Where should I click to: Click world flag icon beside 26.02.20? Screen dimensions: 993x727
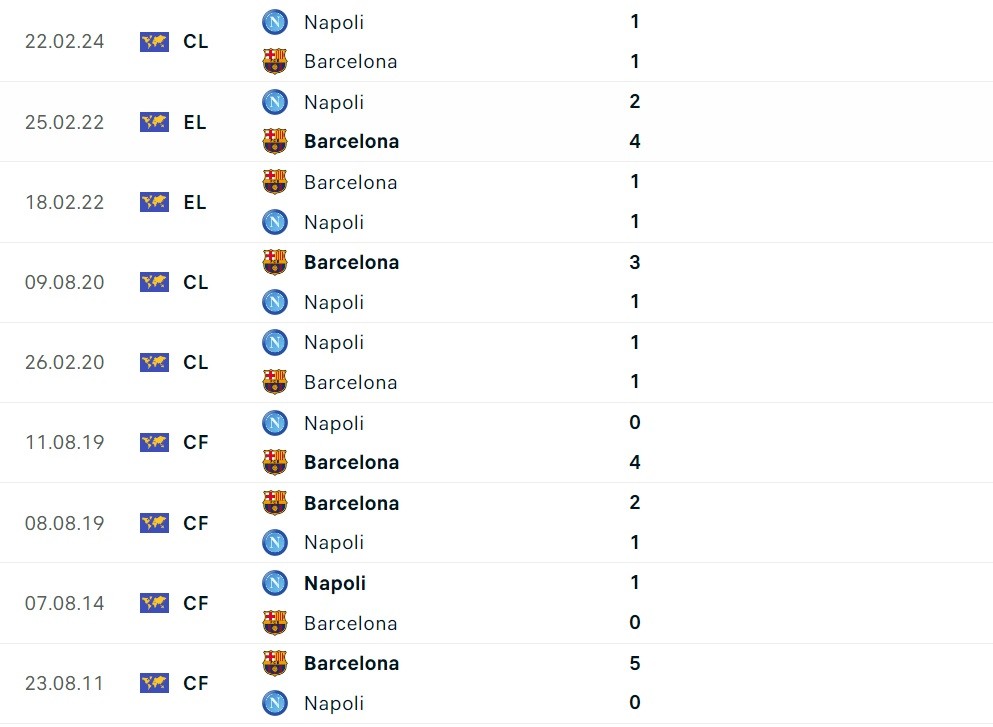click(154, 362)
